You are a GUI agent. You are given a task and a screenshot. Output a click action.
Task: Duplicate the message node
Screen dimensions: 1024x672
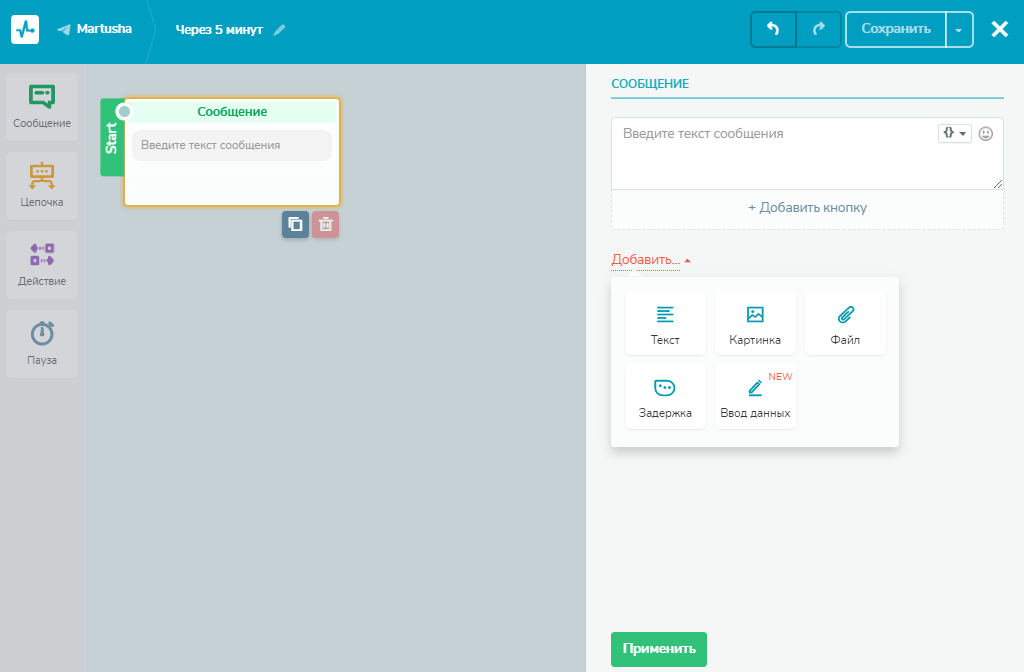tap(295, 225)
